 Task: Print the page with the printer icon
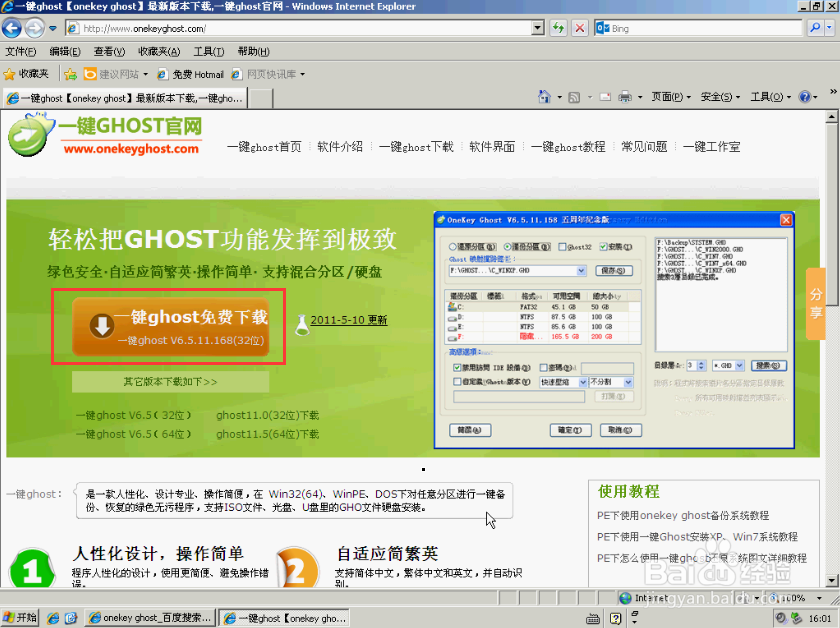click(625, 97)
